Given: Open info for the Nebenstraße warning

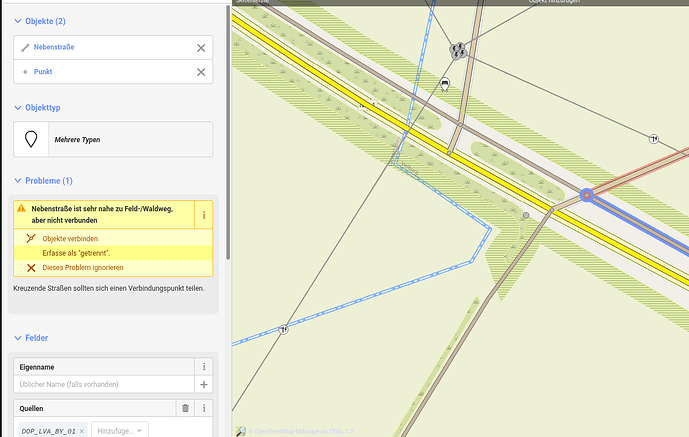Looking at the screenshot, I should pos(204,214).
